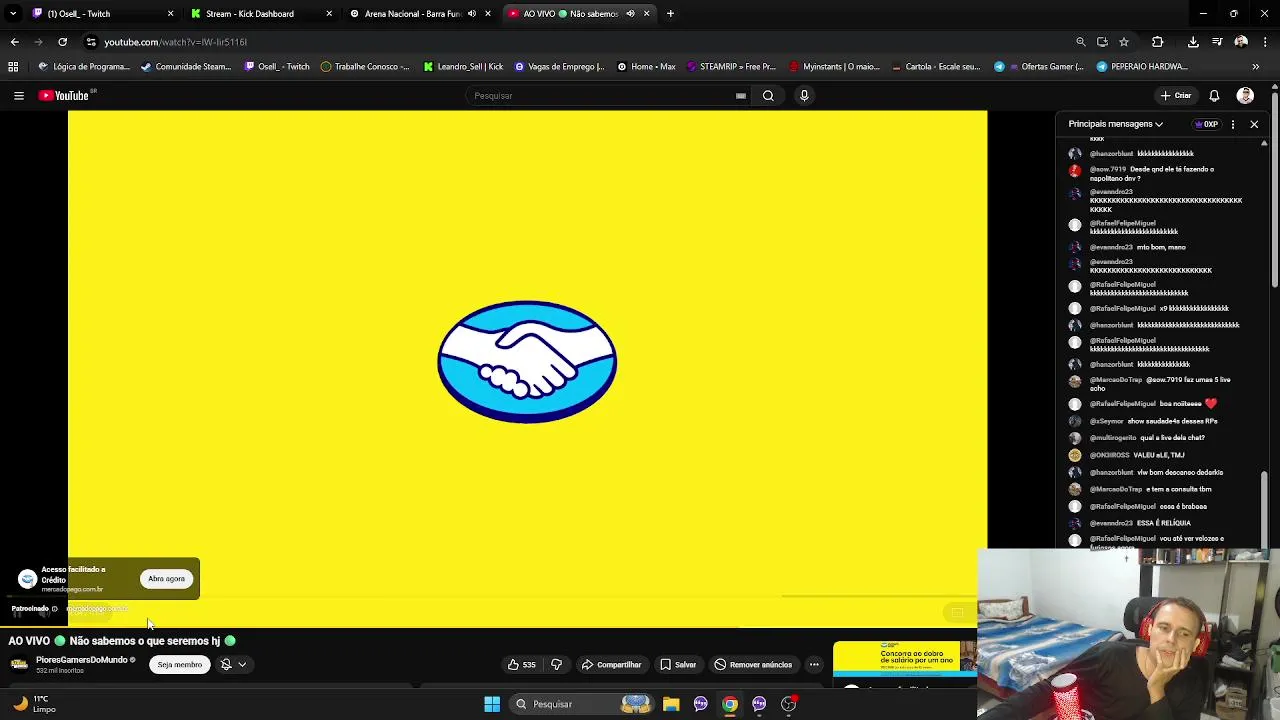Click the PioresGamersDoMundo channel avatar
This screenshot has height=720, width=1280.
click(19, 664)
